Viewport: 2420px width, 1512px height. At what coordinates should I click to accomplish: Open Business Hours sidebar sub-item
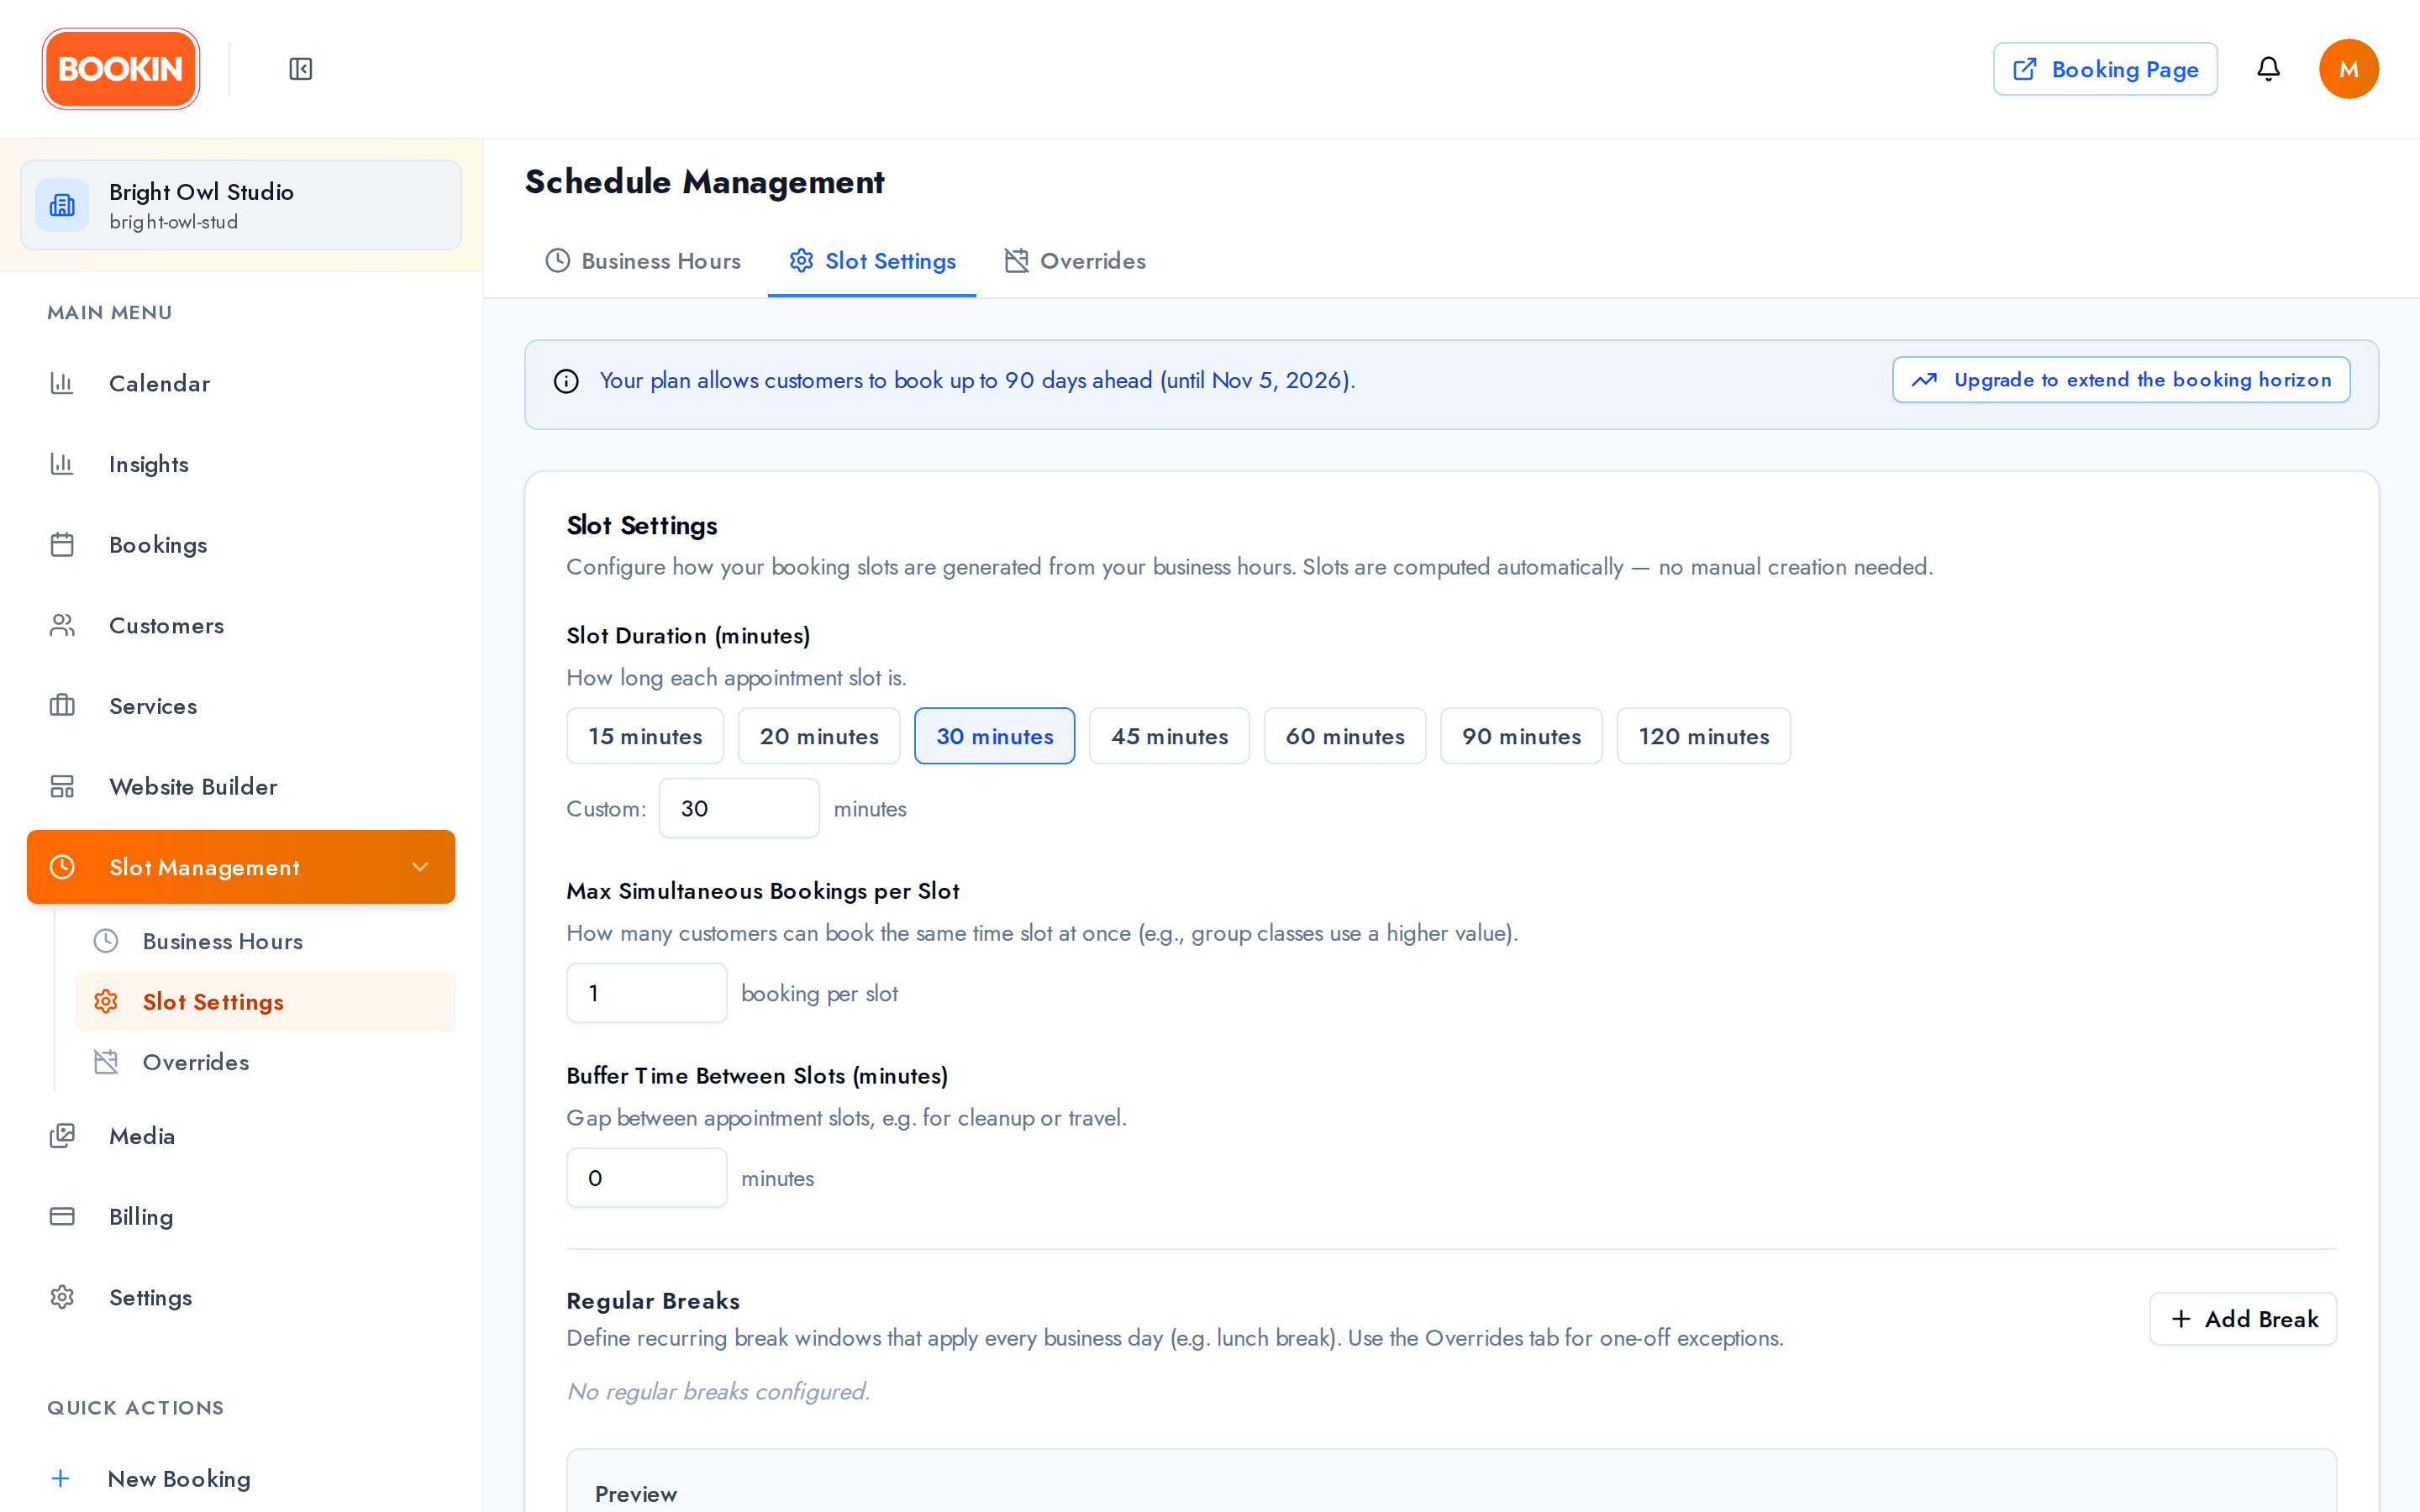click(x=265, y=941)
